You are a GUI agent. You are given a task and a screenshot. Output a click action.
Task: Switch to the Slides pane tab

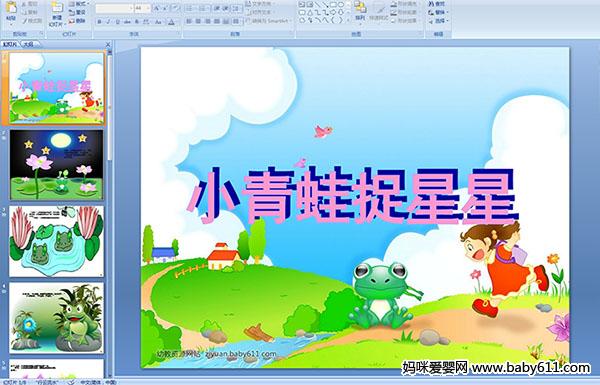(x=10, y=44)
